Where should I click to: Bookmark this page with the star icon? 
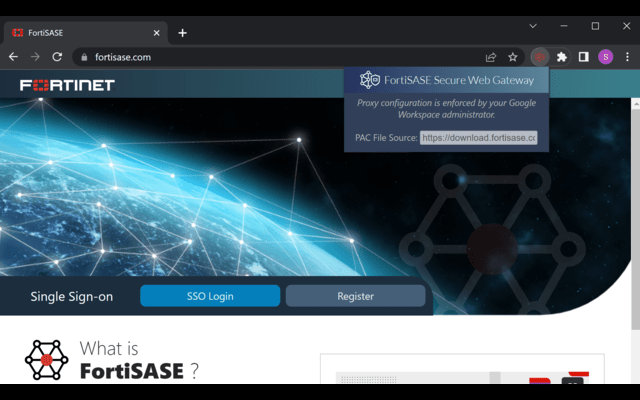tap(513, 57)
